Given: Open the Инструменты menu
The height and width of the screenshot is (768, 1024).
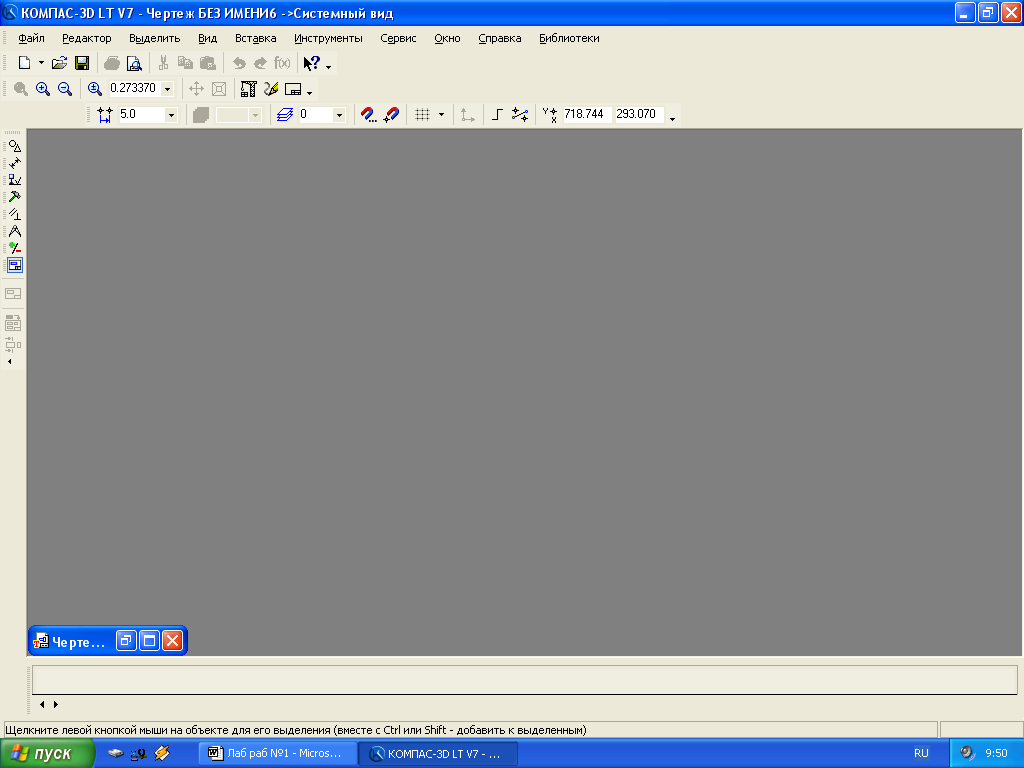Looking at the screenshot, I should click(328, 38).
